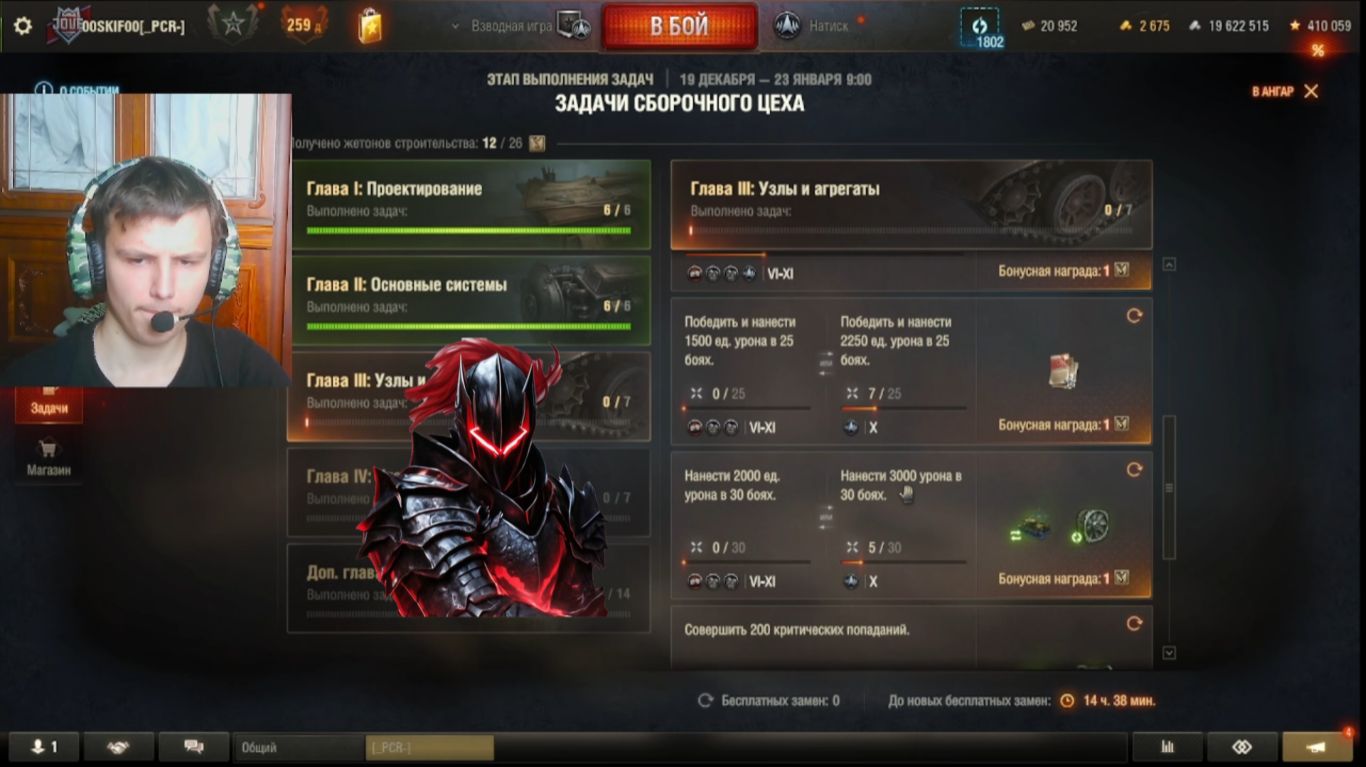The image size is (1366, 767).
Task: Open the Натиск mode icon
Action: 787,26
